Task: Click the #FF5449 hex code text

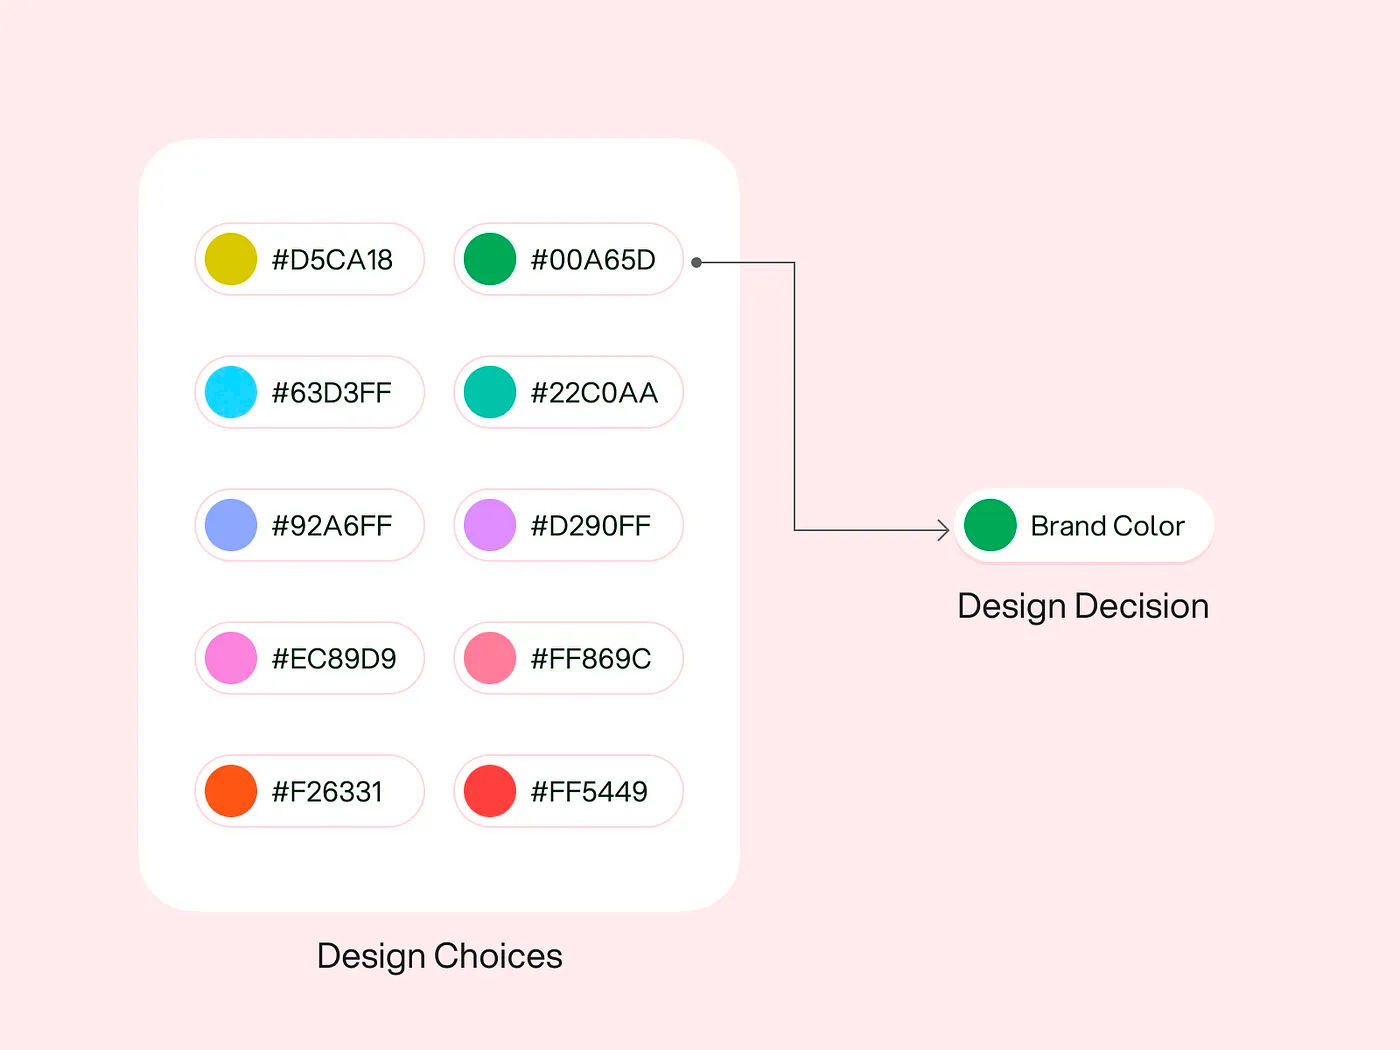Action: 589,792
